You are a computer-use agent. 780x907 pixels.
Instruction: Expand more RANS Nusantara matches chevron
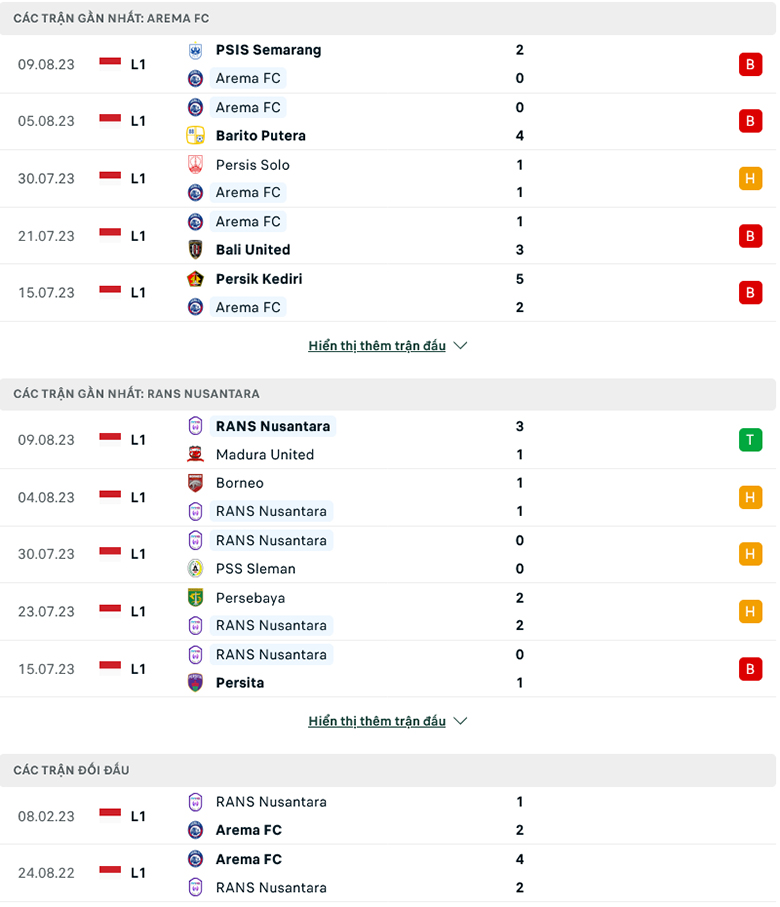[460, 721]
